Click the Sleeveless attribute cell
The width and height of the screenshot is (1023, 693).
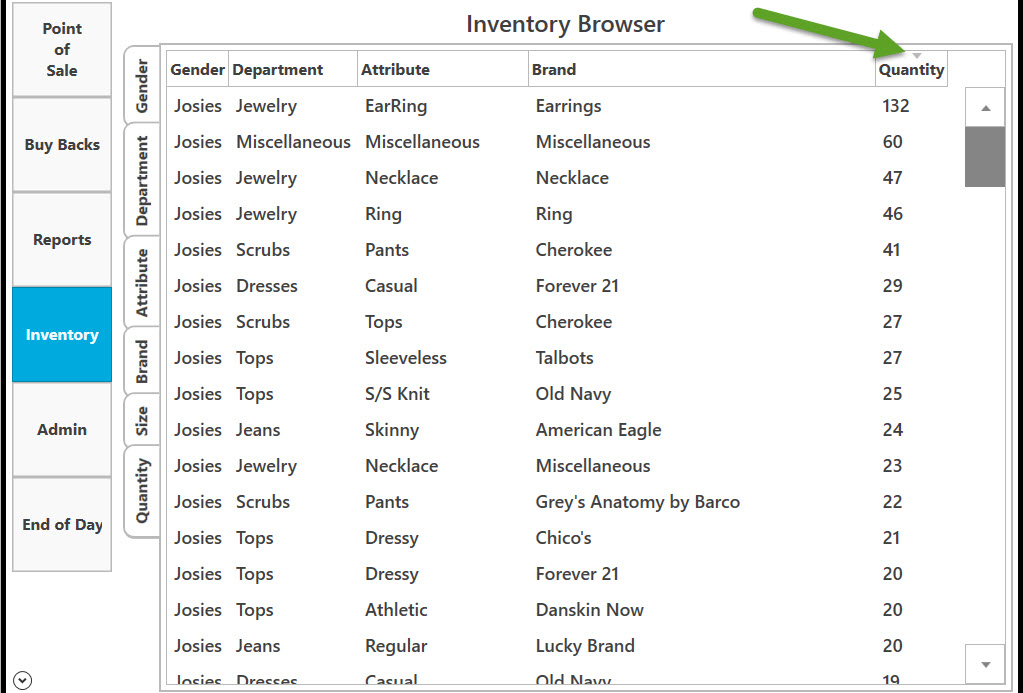click(x=406, y=358)
